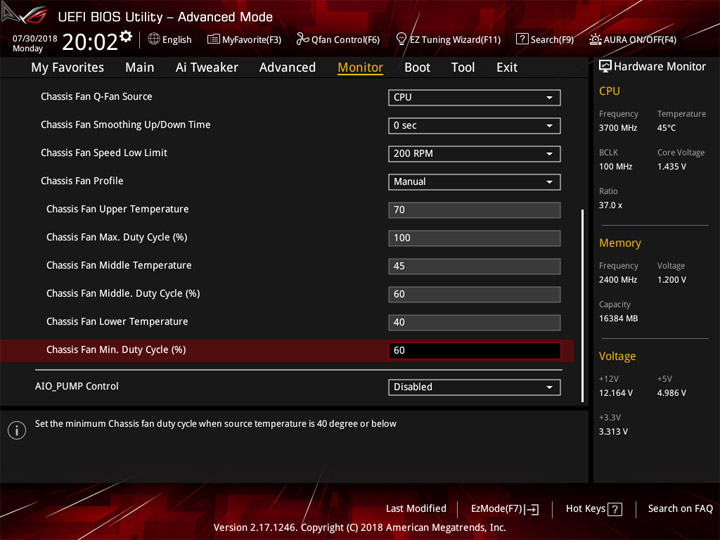Open the Advanced tab

[x=287, y=68]
